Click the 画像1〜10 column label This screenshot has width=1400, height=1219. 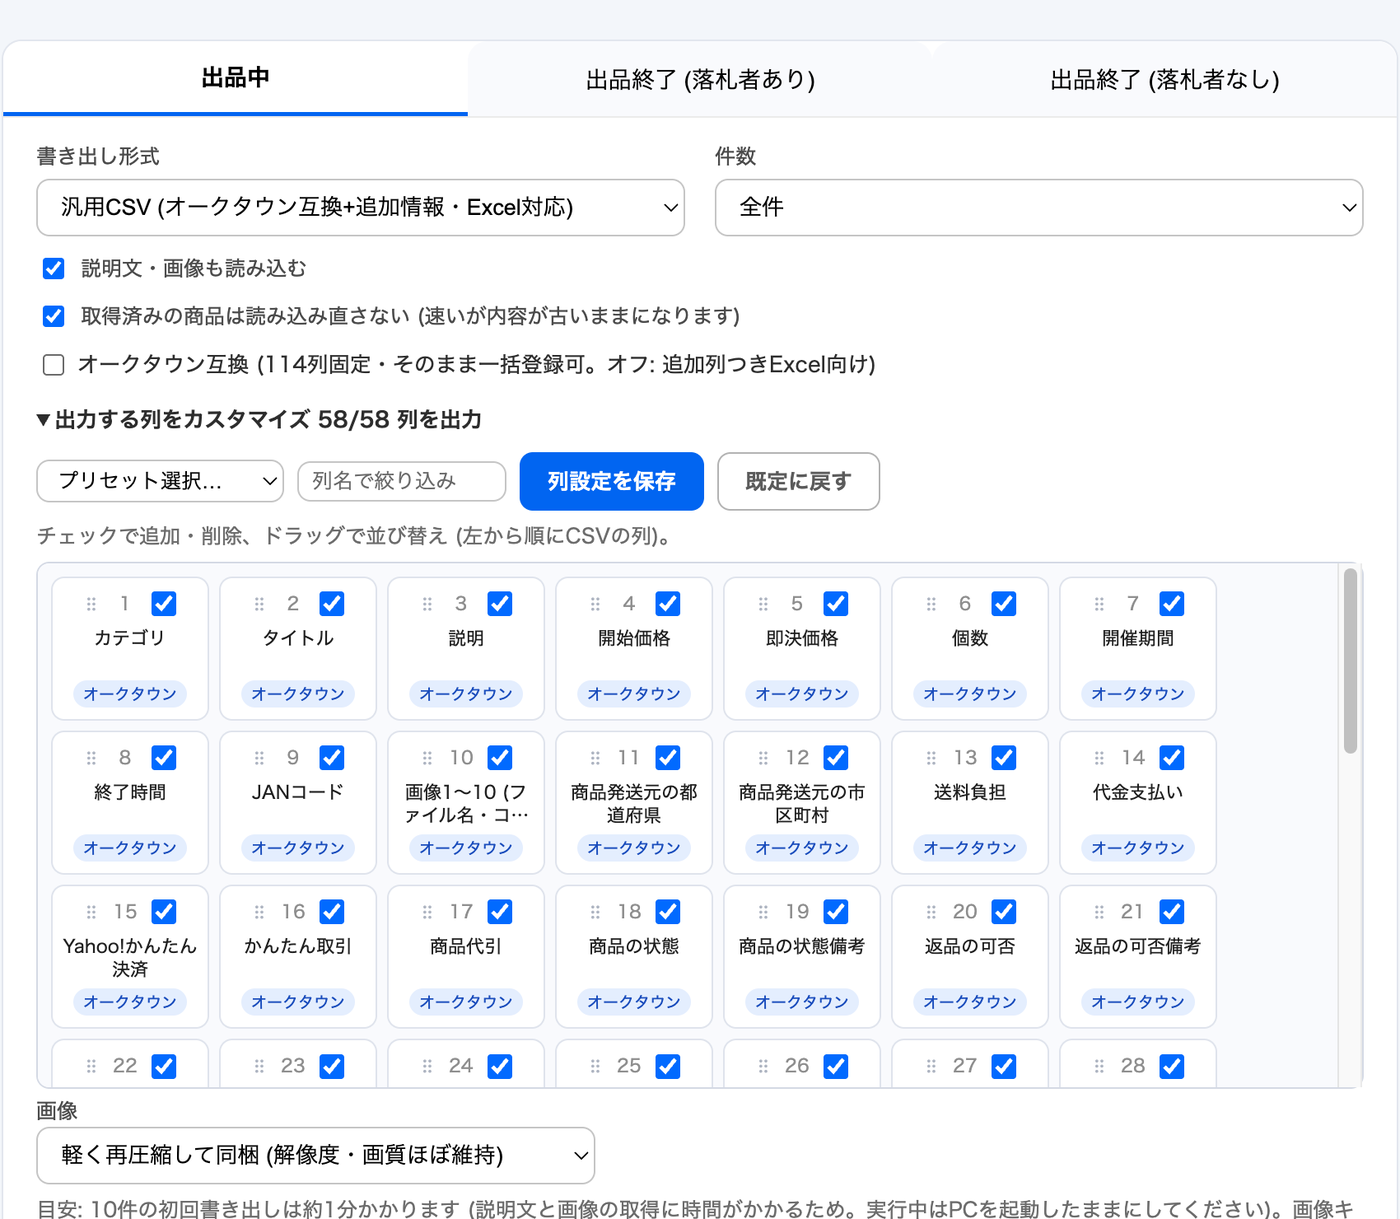(x=466, y=803)
